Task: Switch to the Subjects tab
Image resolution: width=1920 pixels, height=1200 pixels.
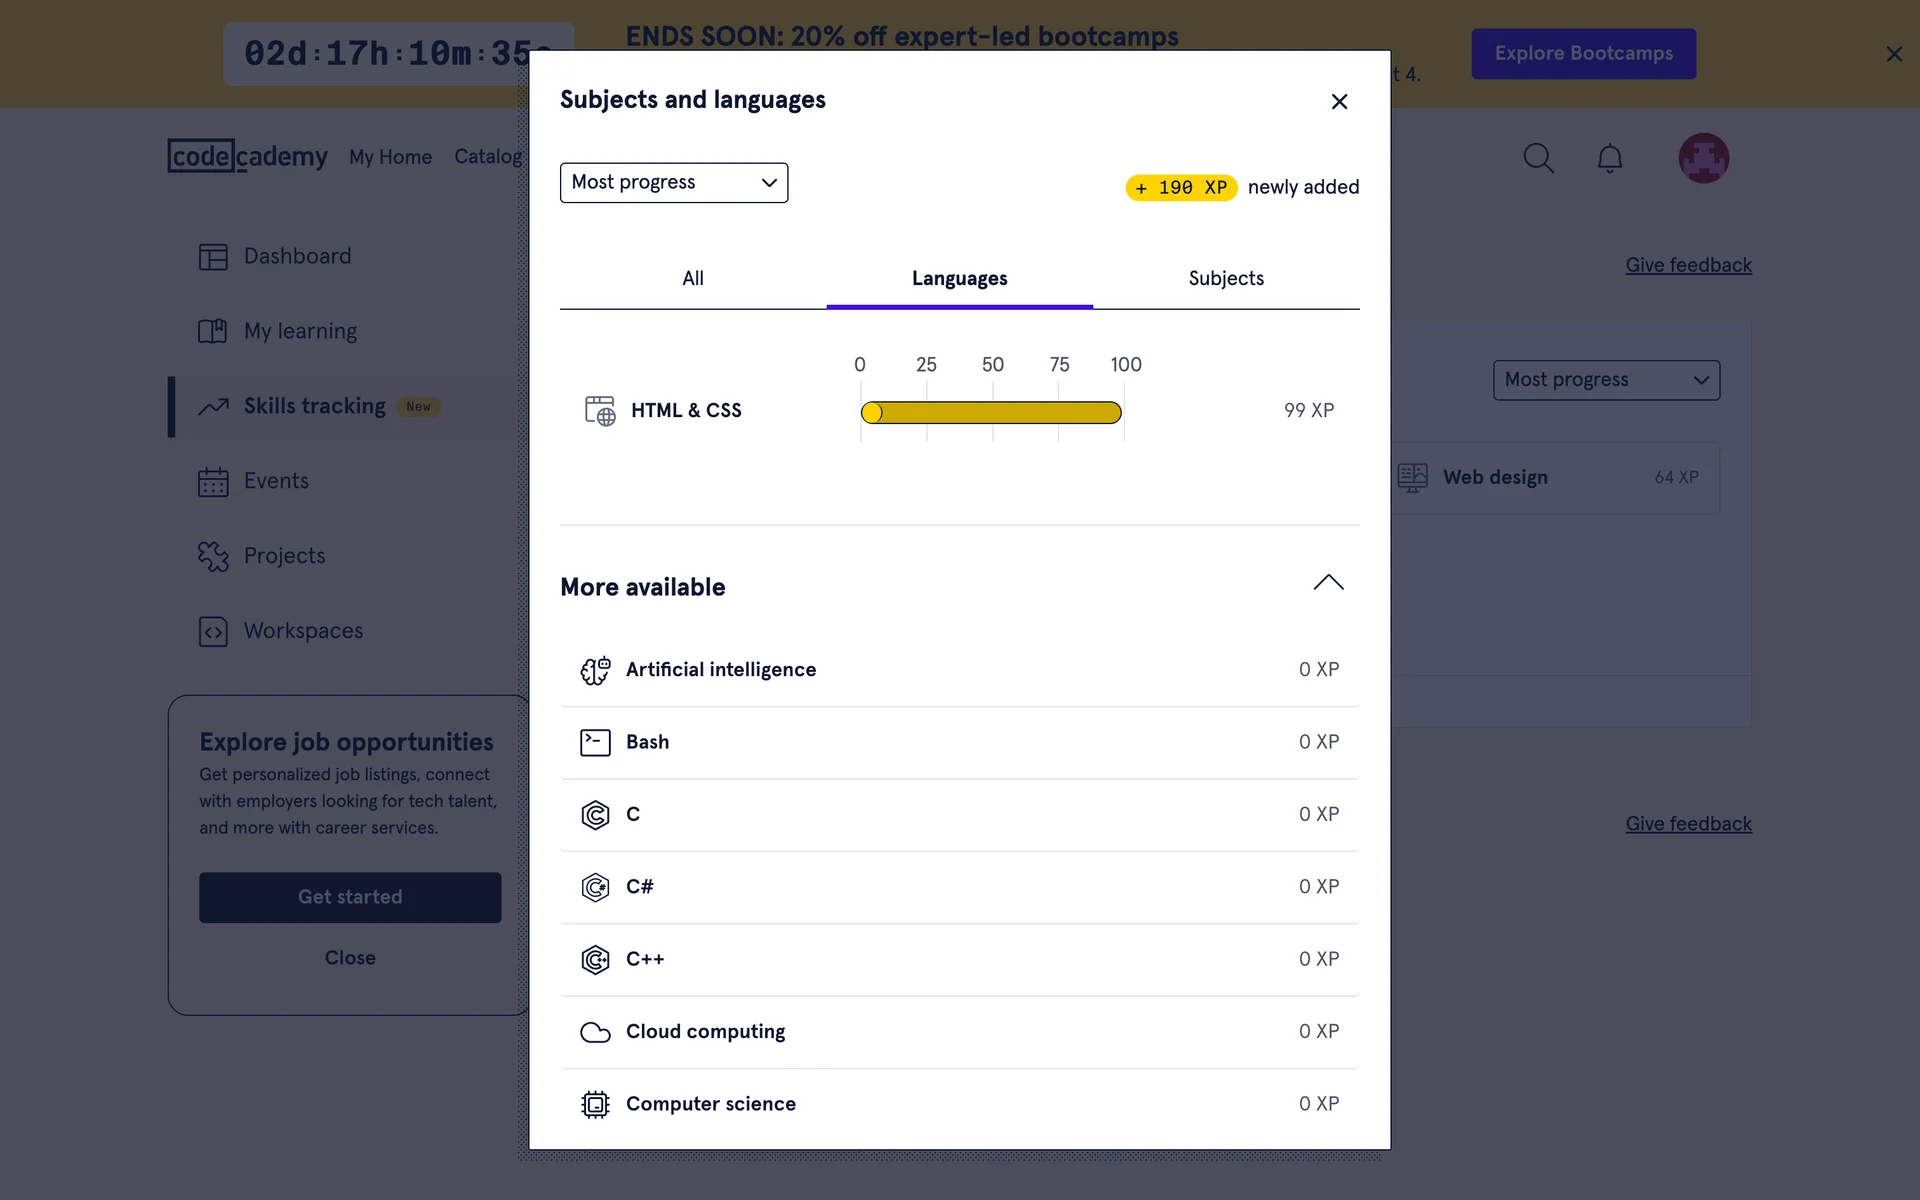Action: point(1225,279)
